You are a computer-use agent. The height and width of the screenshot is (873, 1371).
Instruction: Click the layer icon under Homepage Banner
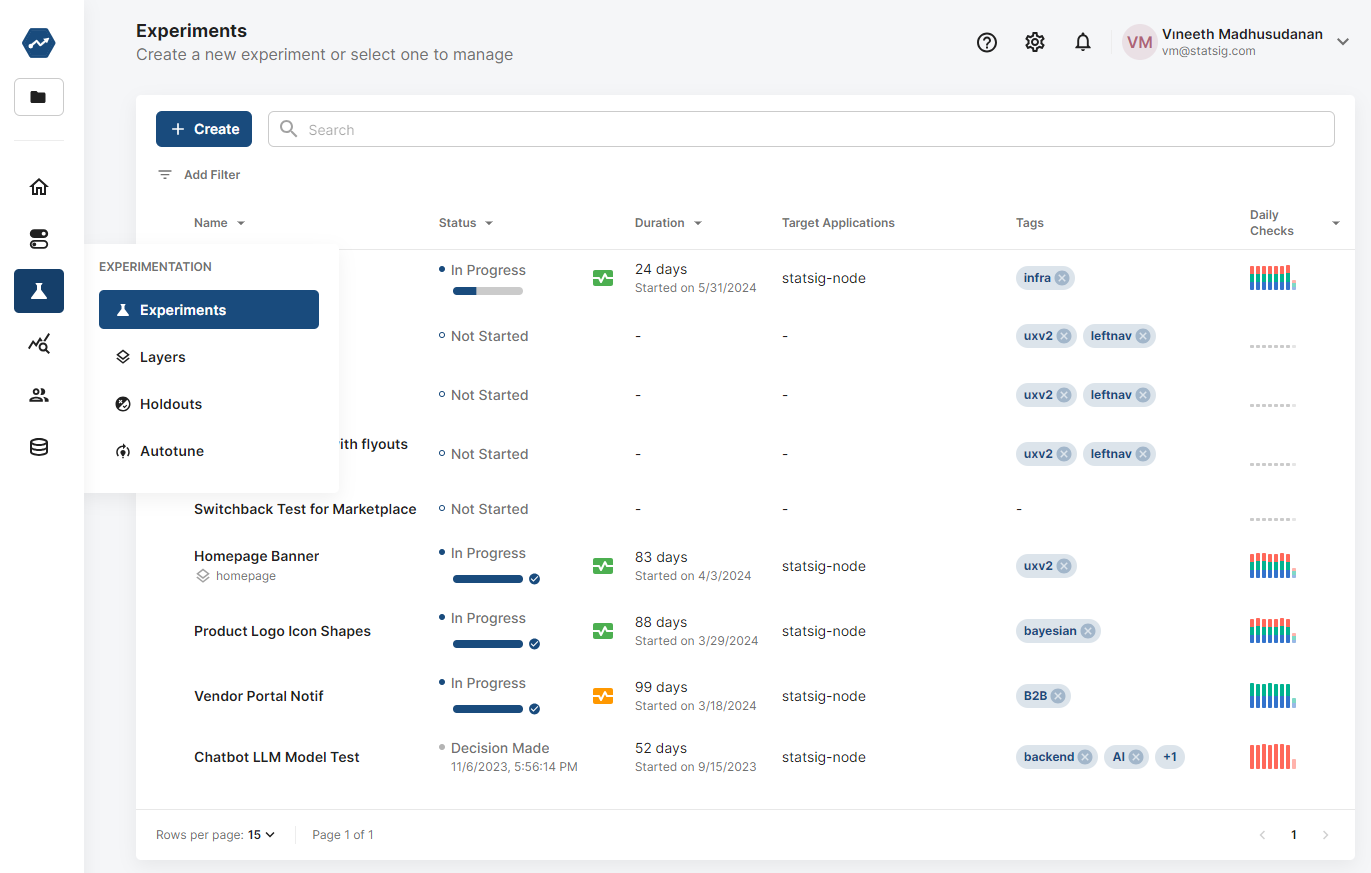point(202,576)
